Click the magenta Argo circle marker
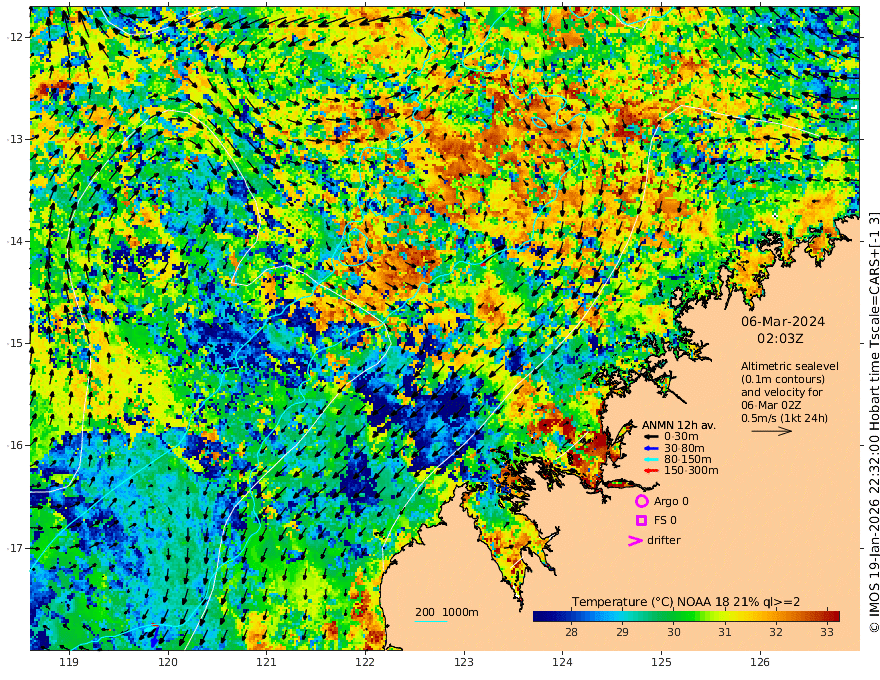 pos(641,501)
